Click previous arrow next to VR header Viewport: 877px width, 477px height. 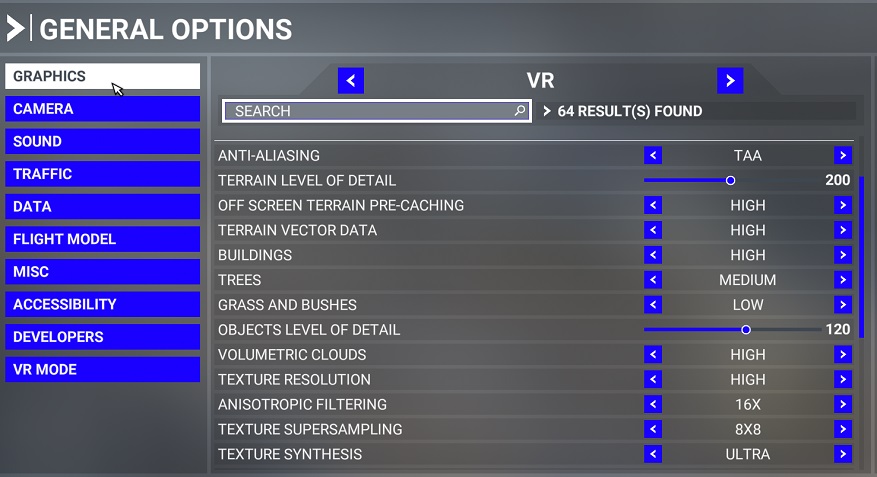click(x=351, y=81)
